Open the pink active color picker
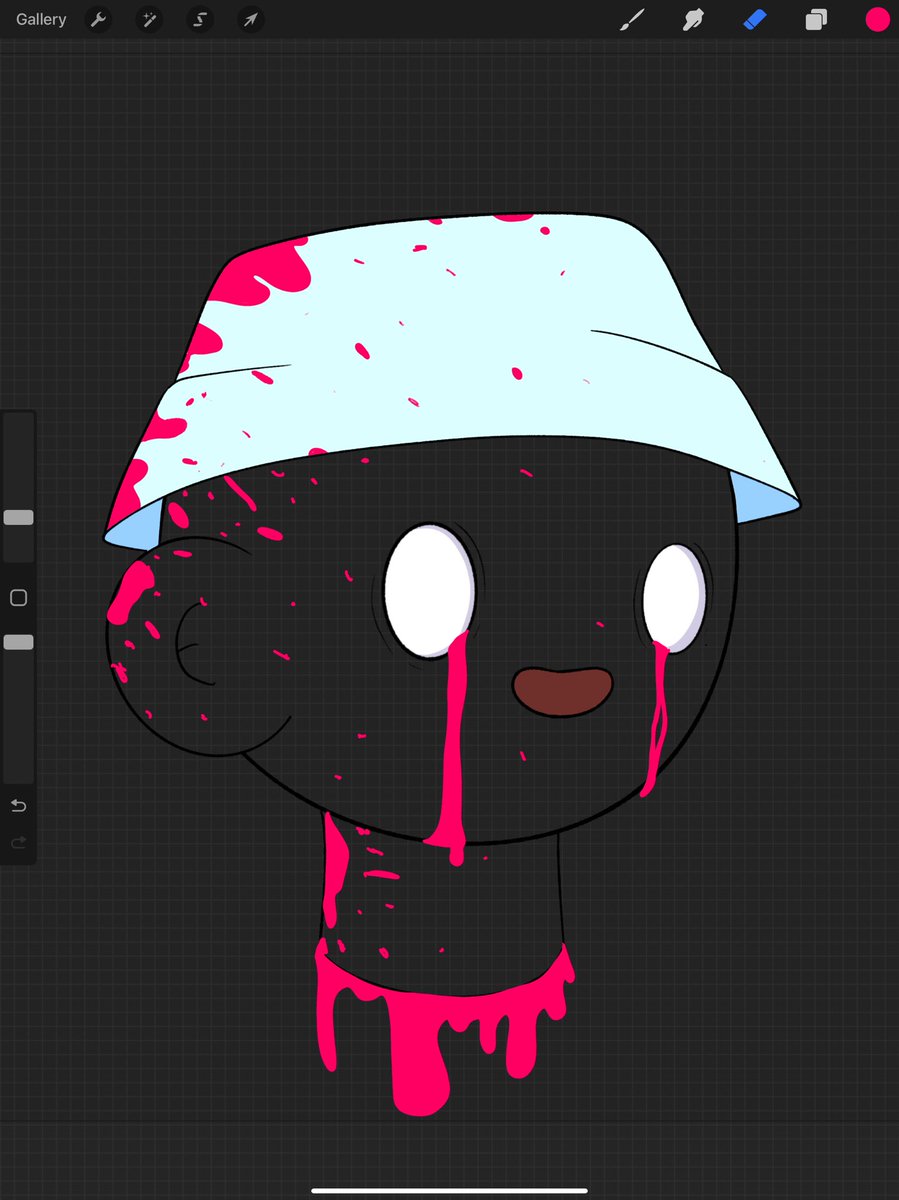Screen dimensions: 899x1200 [877, 19]
